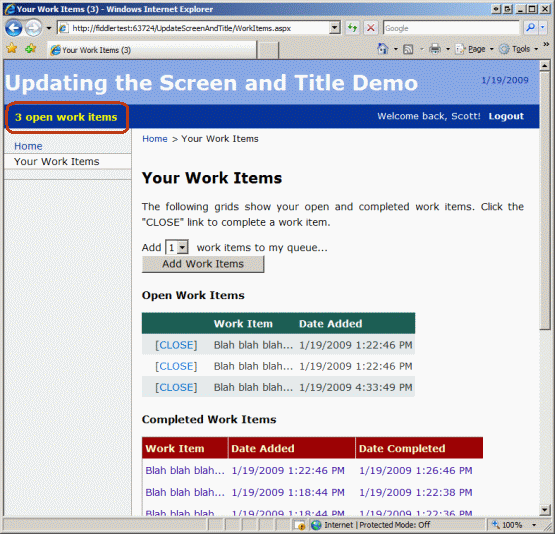Image resolution: width=555 pixels, height=534 pixels.
Task: Open the Page menu
Action: pos(474,49)
